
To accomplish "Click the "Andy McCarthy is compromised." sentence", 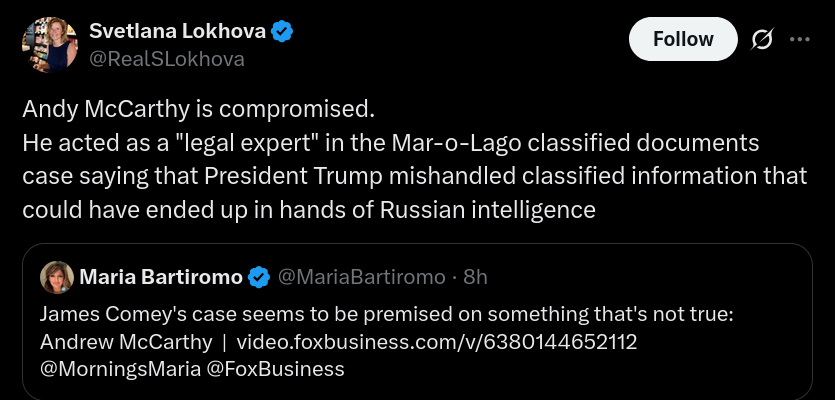I will (197, 107).
